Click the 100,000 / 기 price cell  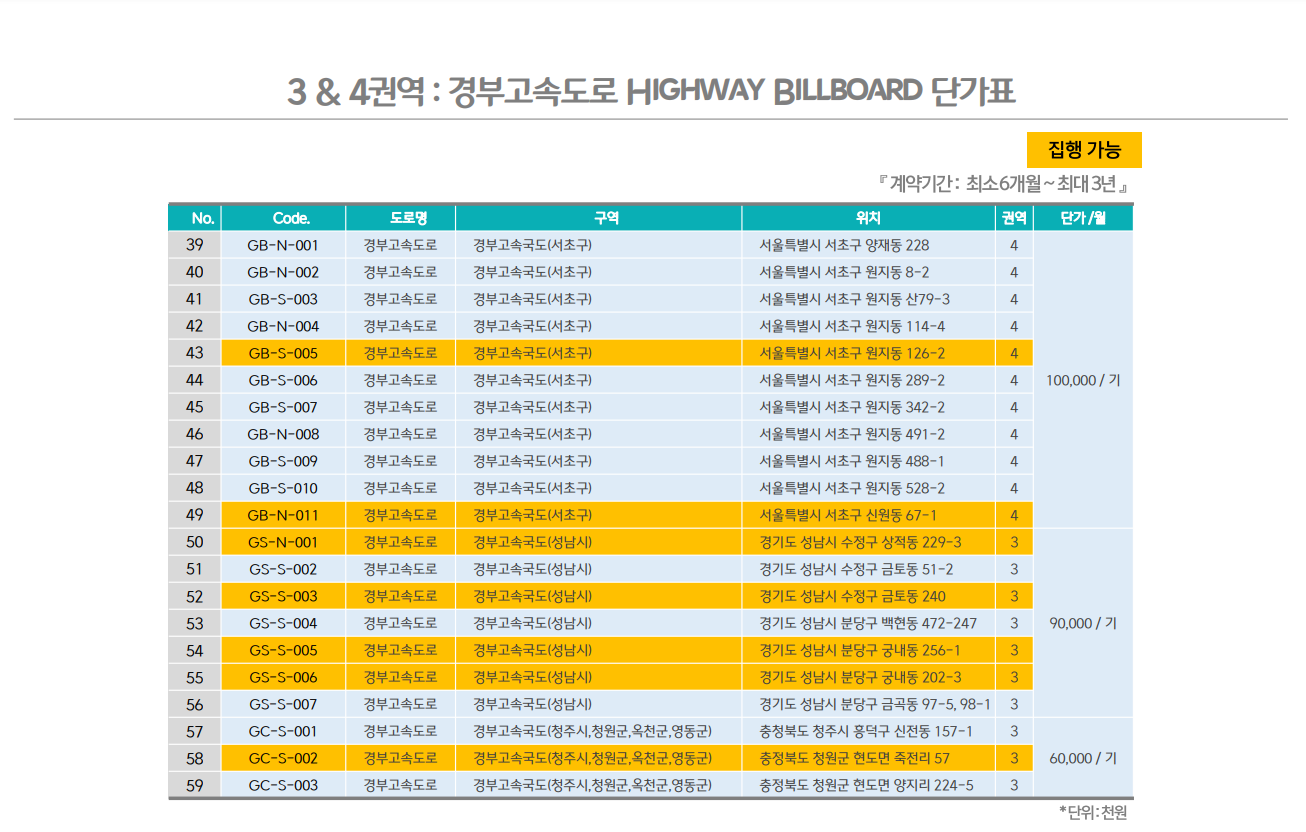[x=1083, y=380]
